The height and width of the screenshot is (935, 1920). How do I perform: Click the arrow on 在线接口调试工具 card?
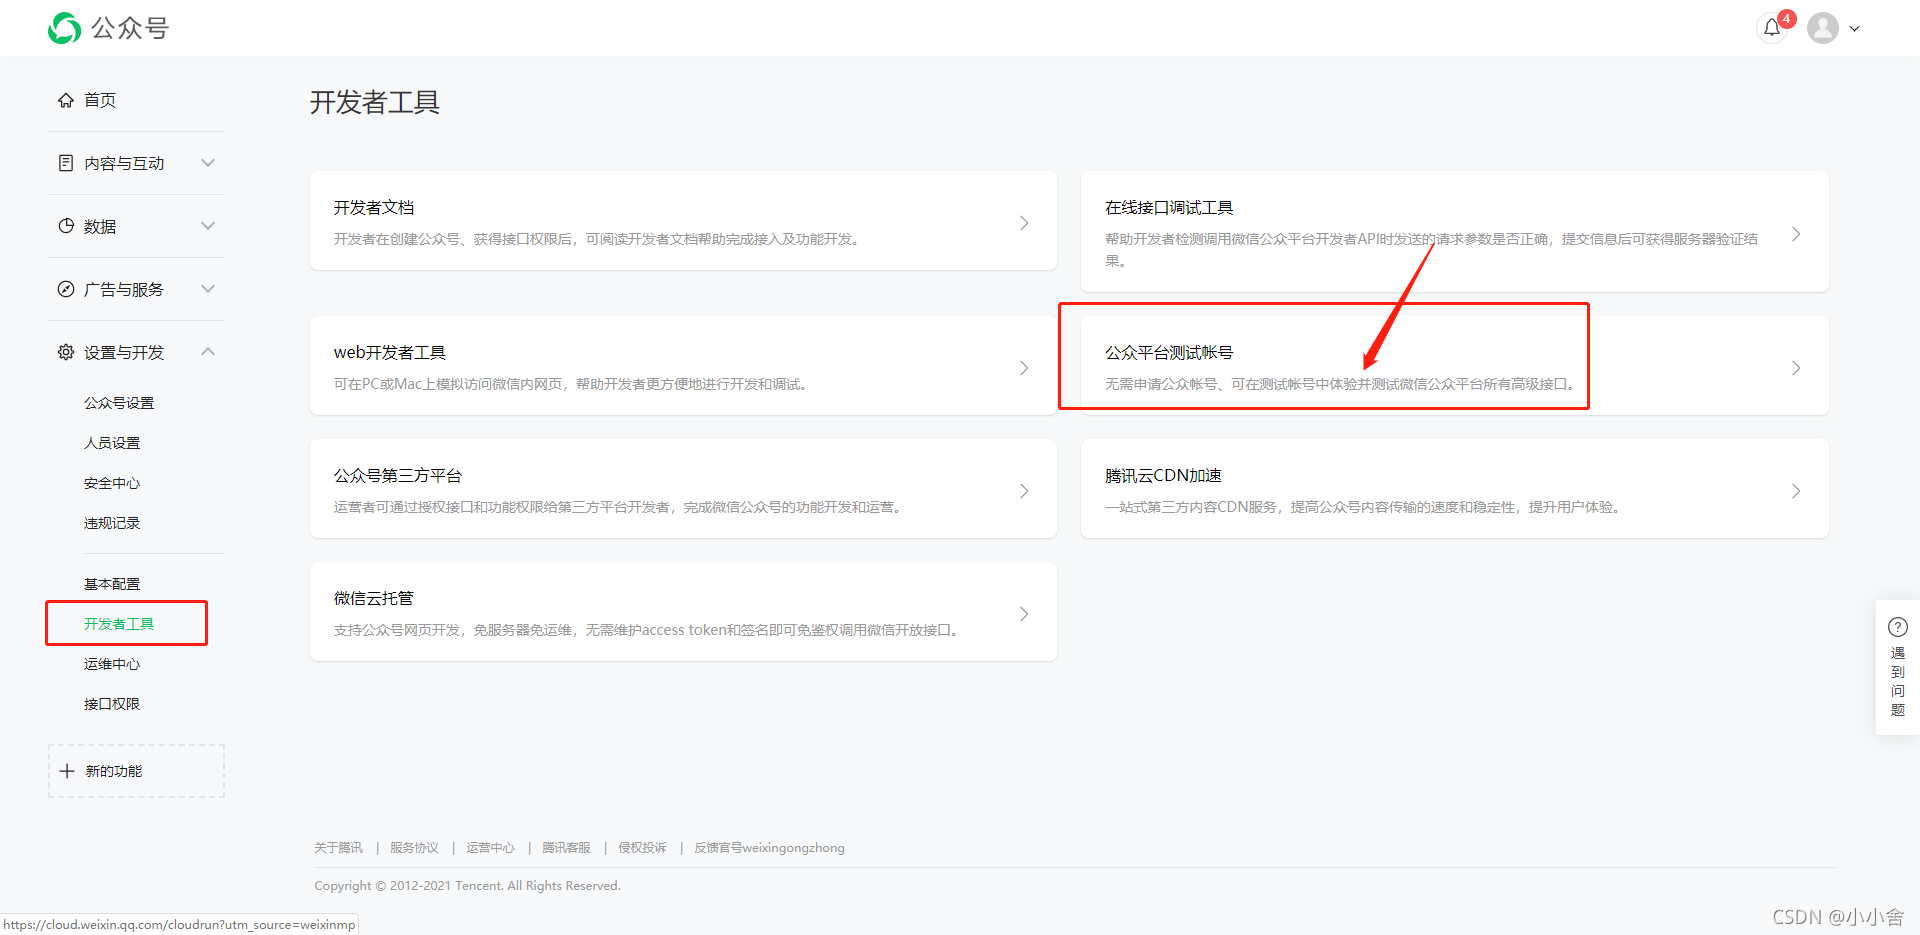point(1796,234)
